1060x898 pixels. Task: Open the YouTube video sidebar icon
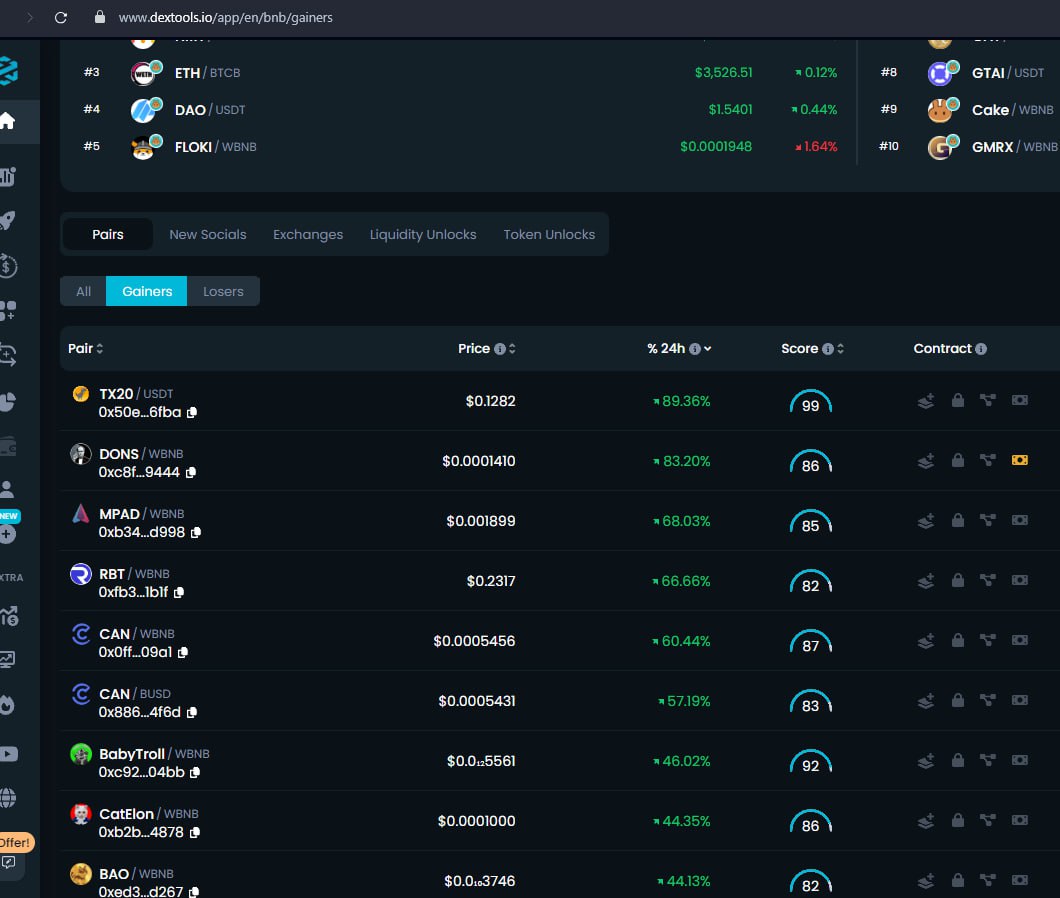tap(8, 754)
